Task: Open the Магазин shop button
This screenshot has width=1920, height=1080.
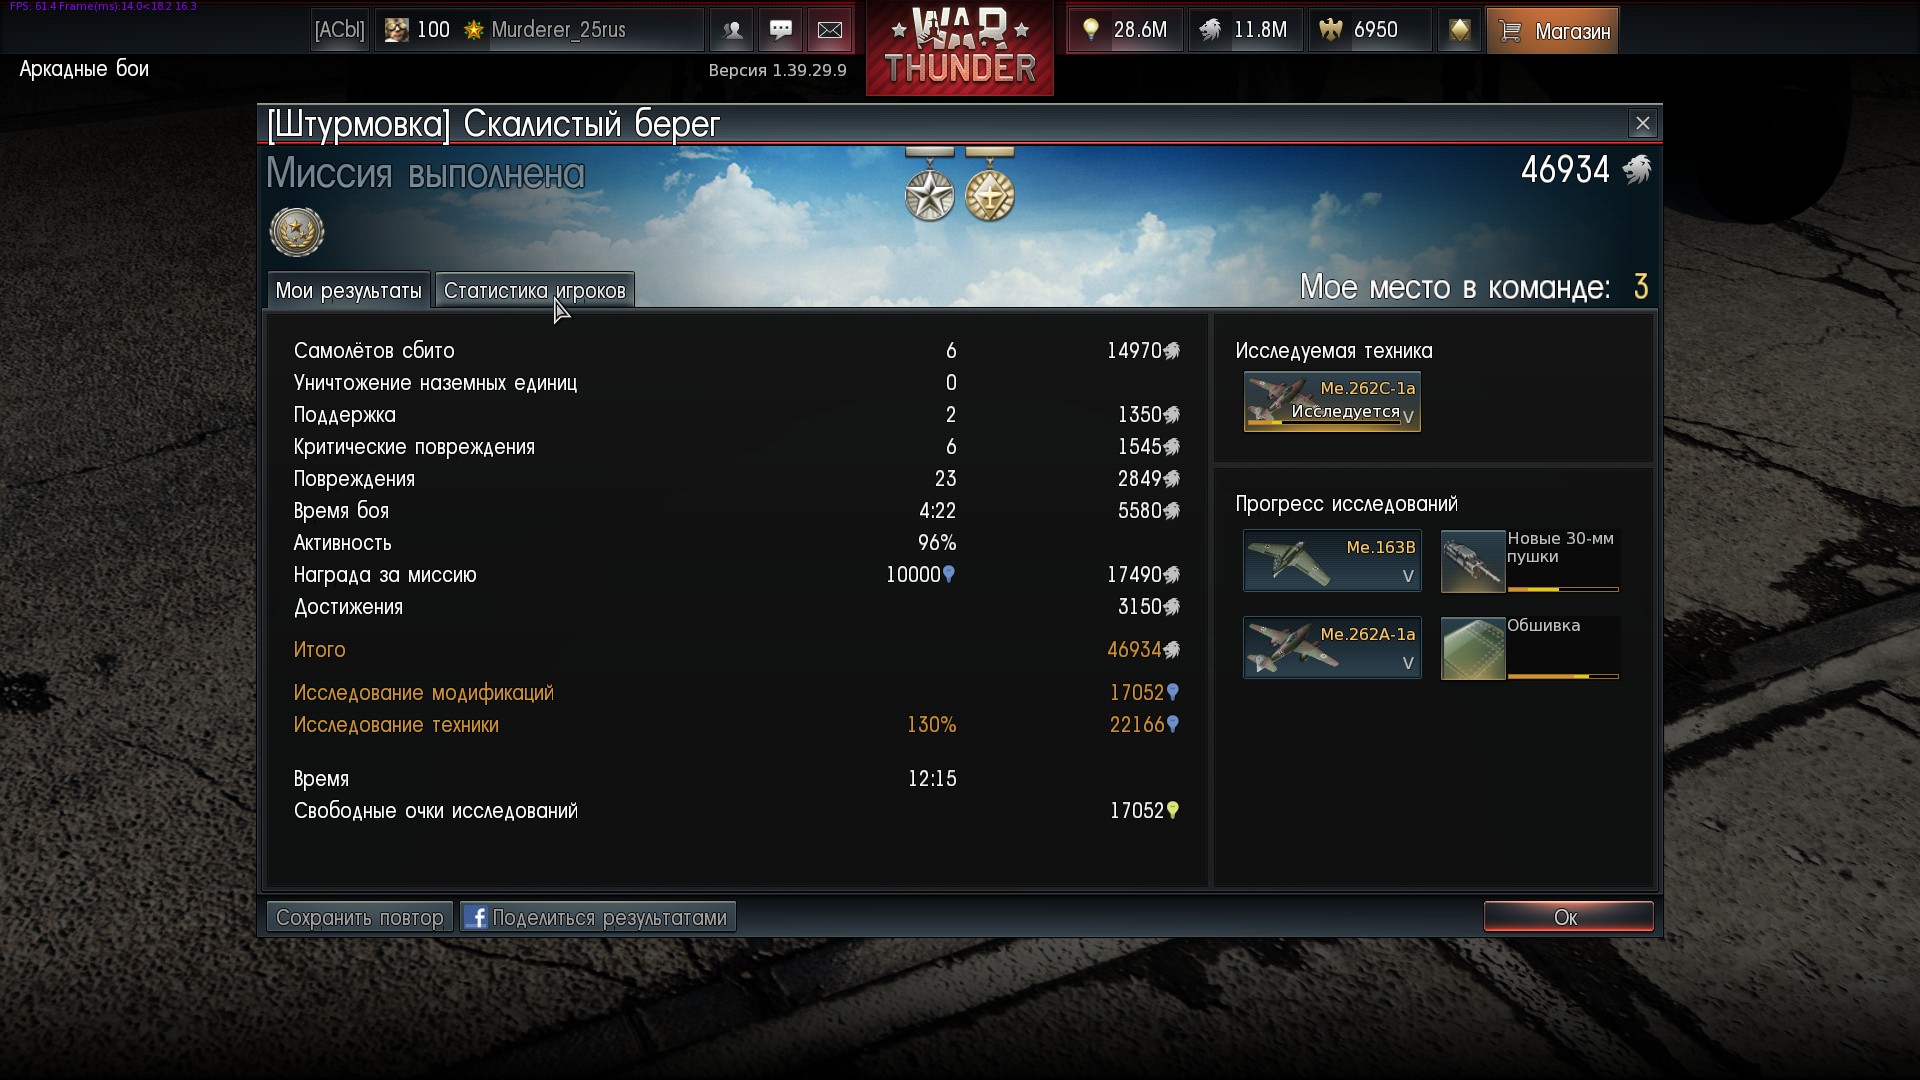Action: 1552,30
